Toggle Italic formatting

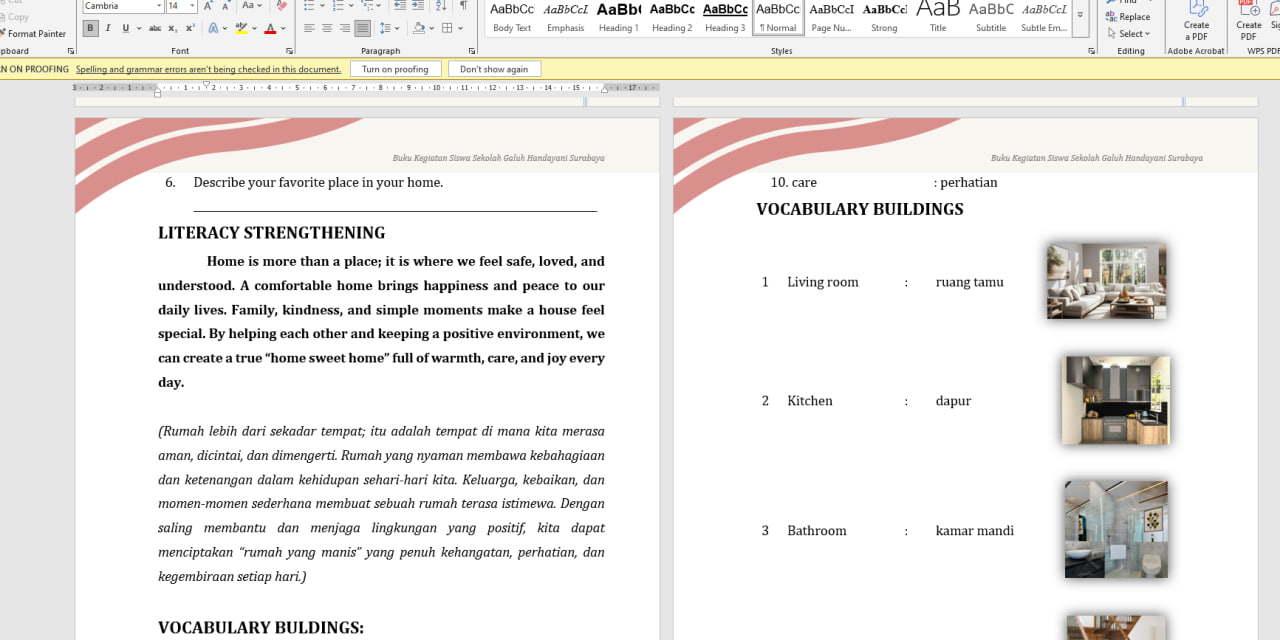(109, 28)
